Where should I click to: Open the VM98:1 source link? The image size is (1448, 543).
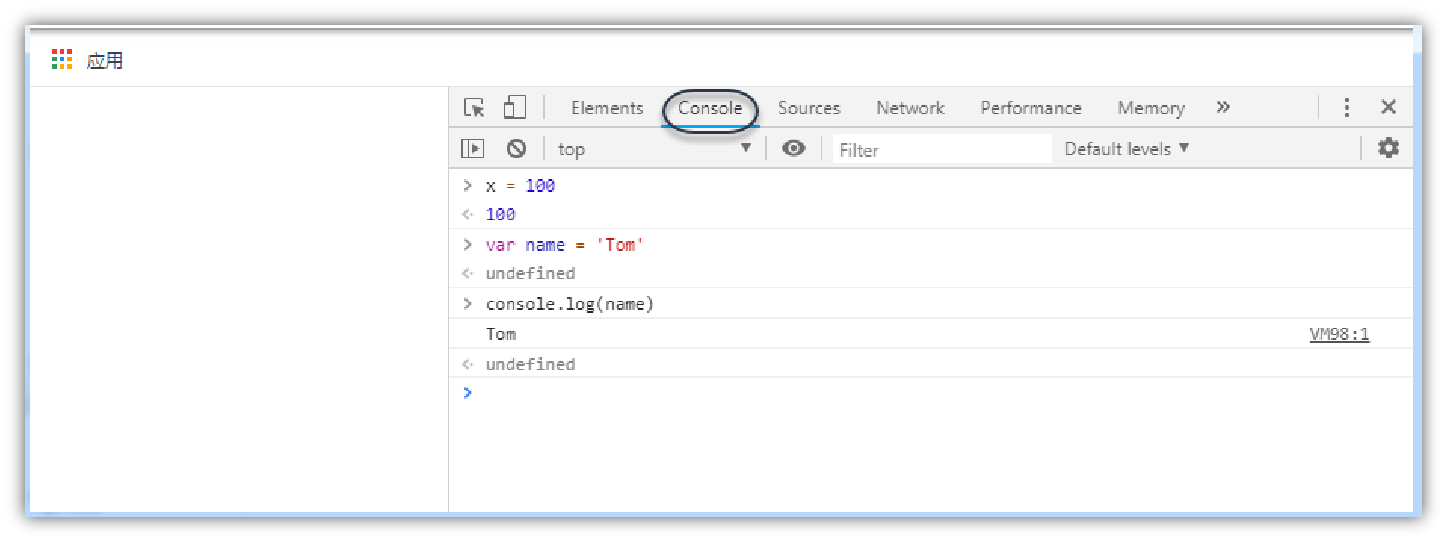[1339, 334]
